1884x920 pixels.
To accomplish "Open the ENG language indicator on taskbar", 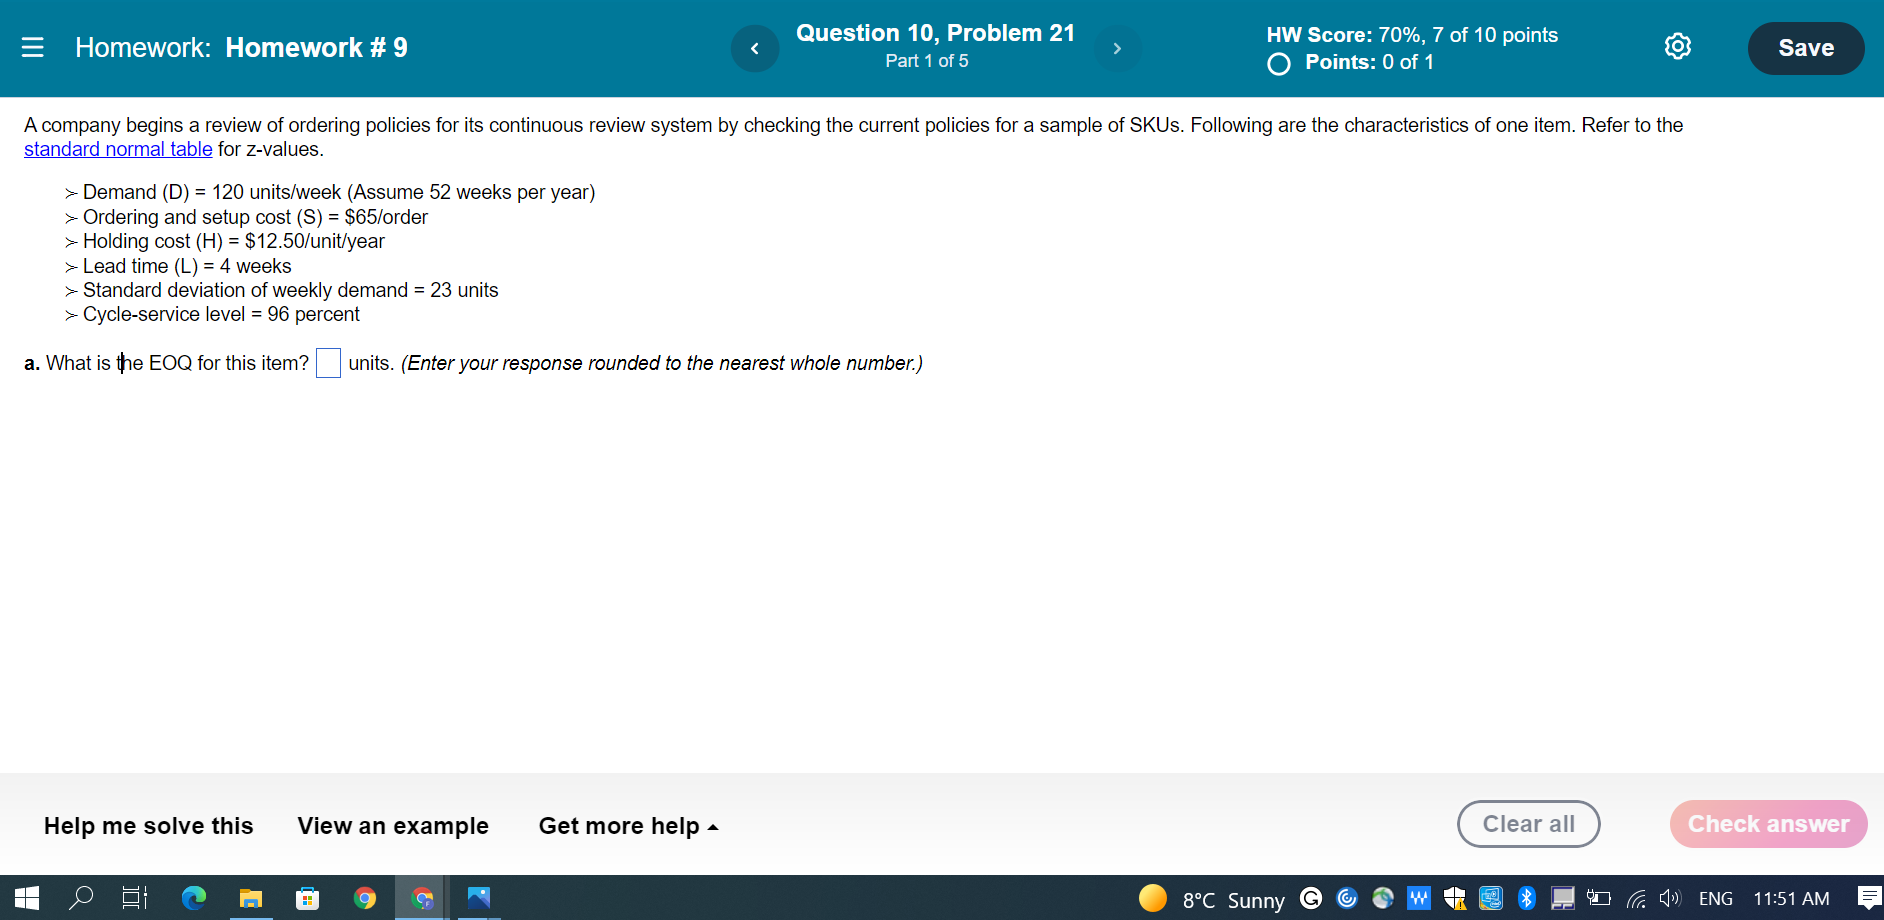I will tap(1716, 898).
